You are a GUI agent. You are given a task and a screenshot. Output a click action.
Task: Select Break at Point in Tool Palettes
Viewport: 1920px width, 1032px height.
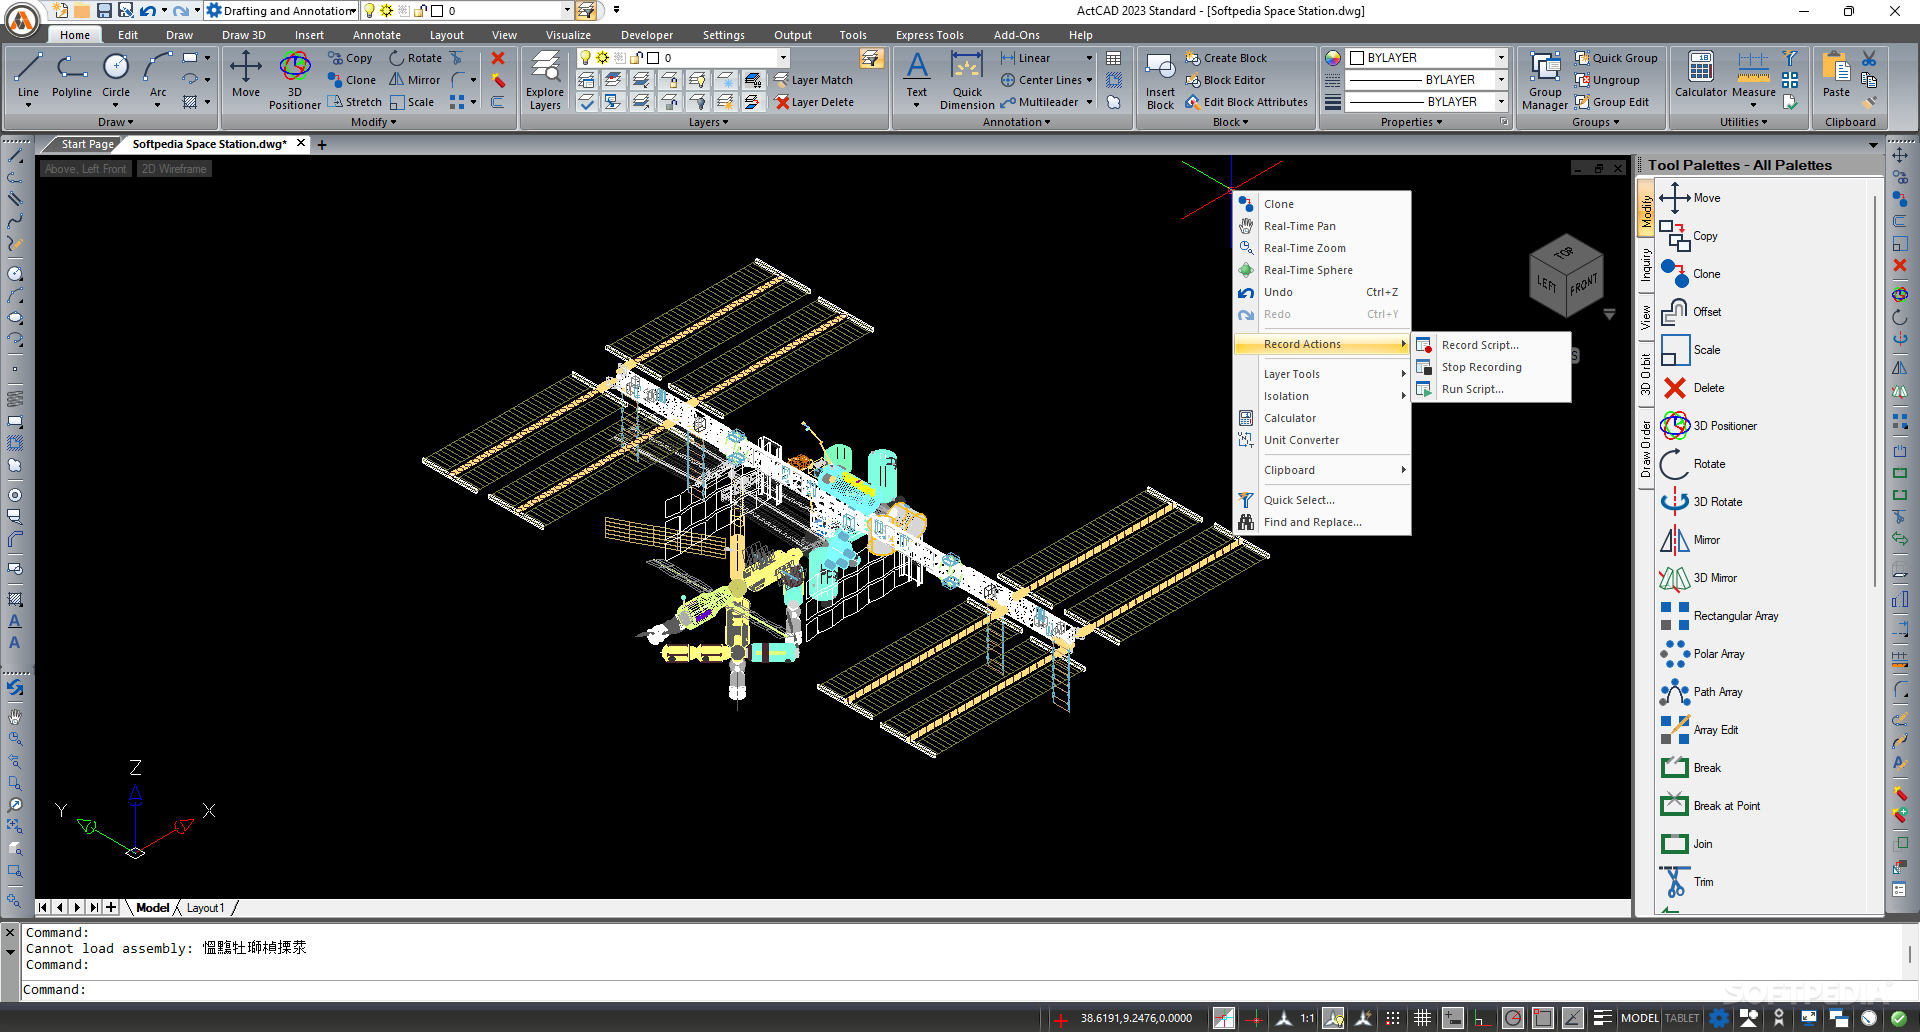point(1711,806)
